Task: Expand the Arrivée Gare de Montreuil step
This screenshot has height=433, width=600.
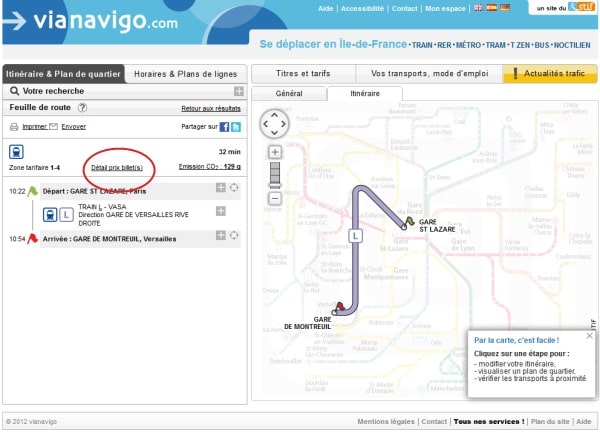Action: pyautogui.click(x=221, y=235)
